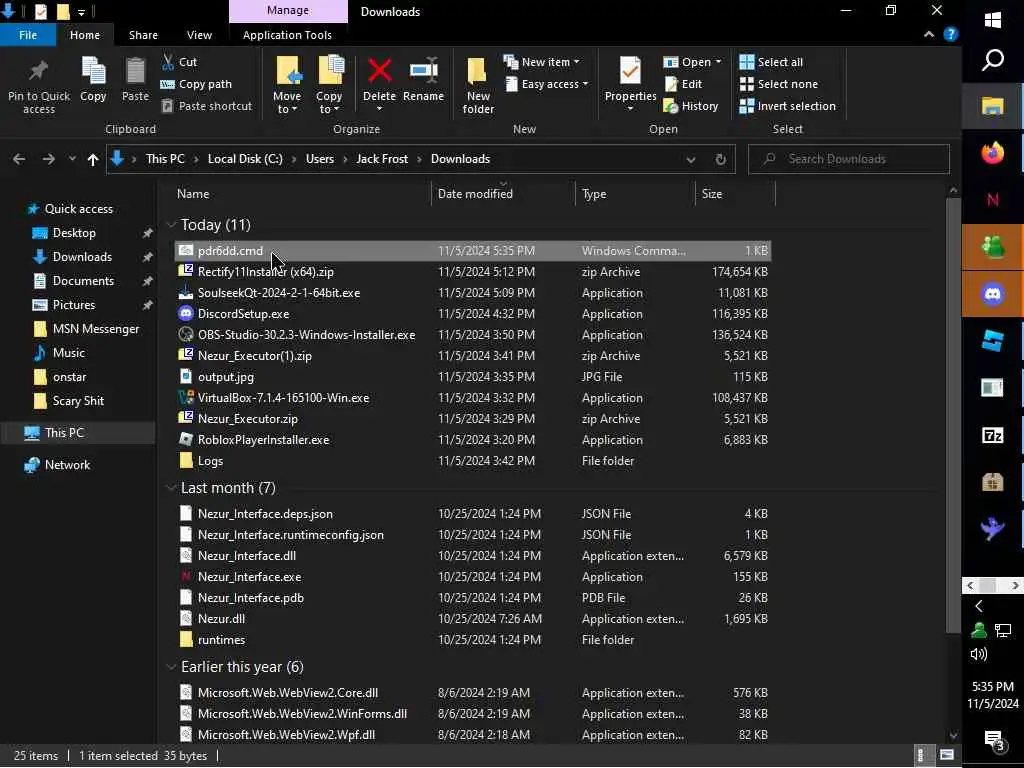
Task: Refresh the Downloads address bar
Action: tap(720, 159)
